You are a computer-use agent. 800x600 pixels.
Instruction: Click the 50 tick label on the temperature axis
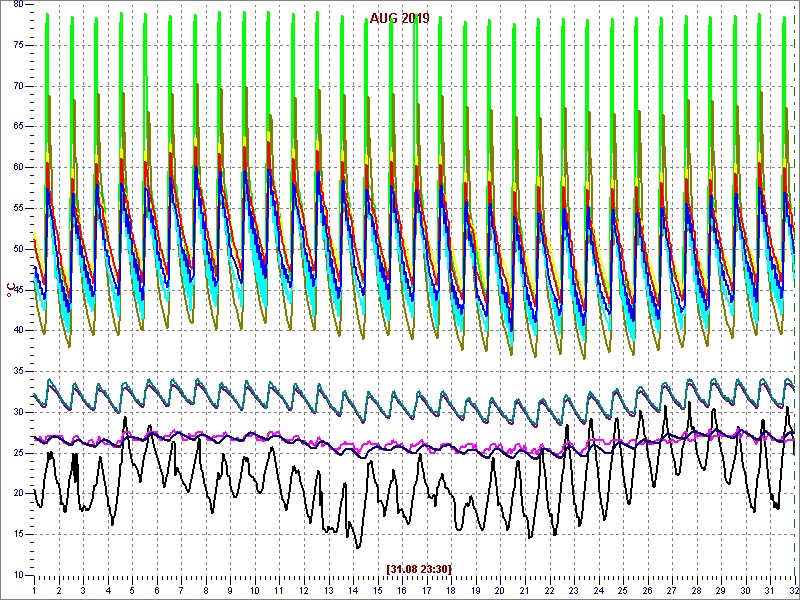18,249
